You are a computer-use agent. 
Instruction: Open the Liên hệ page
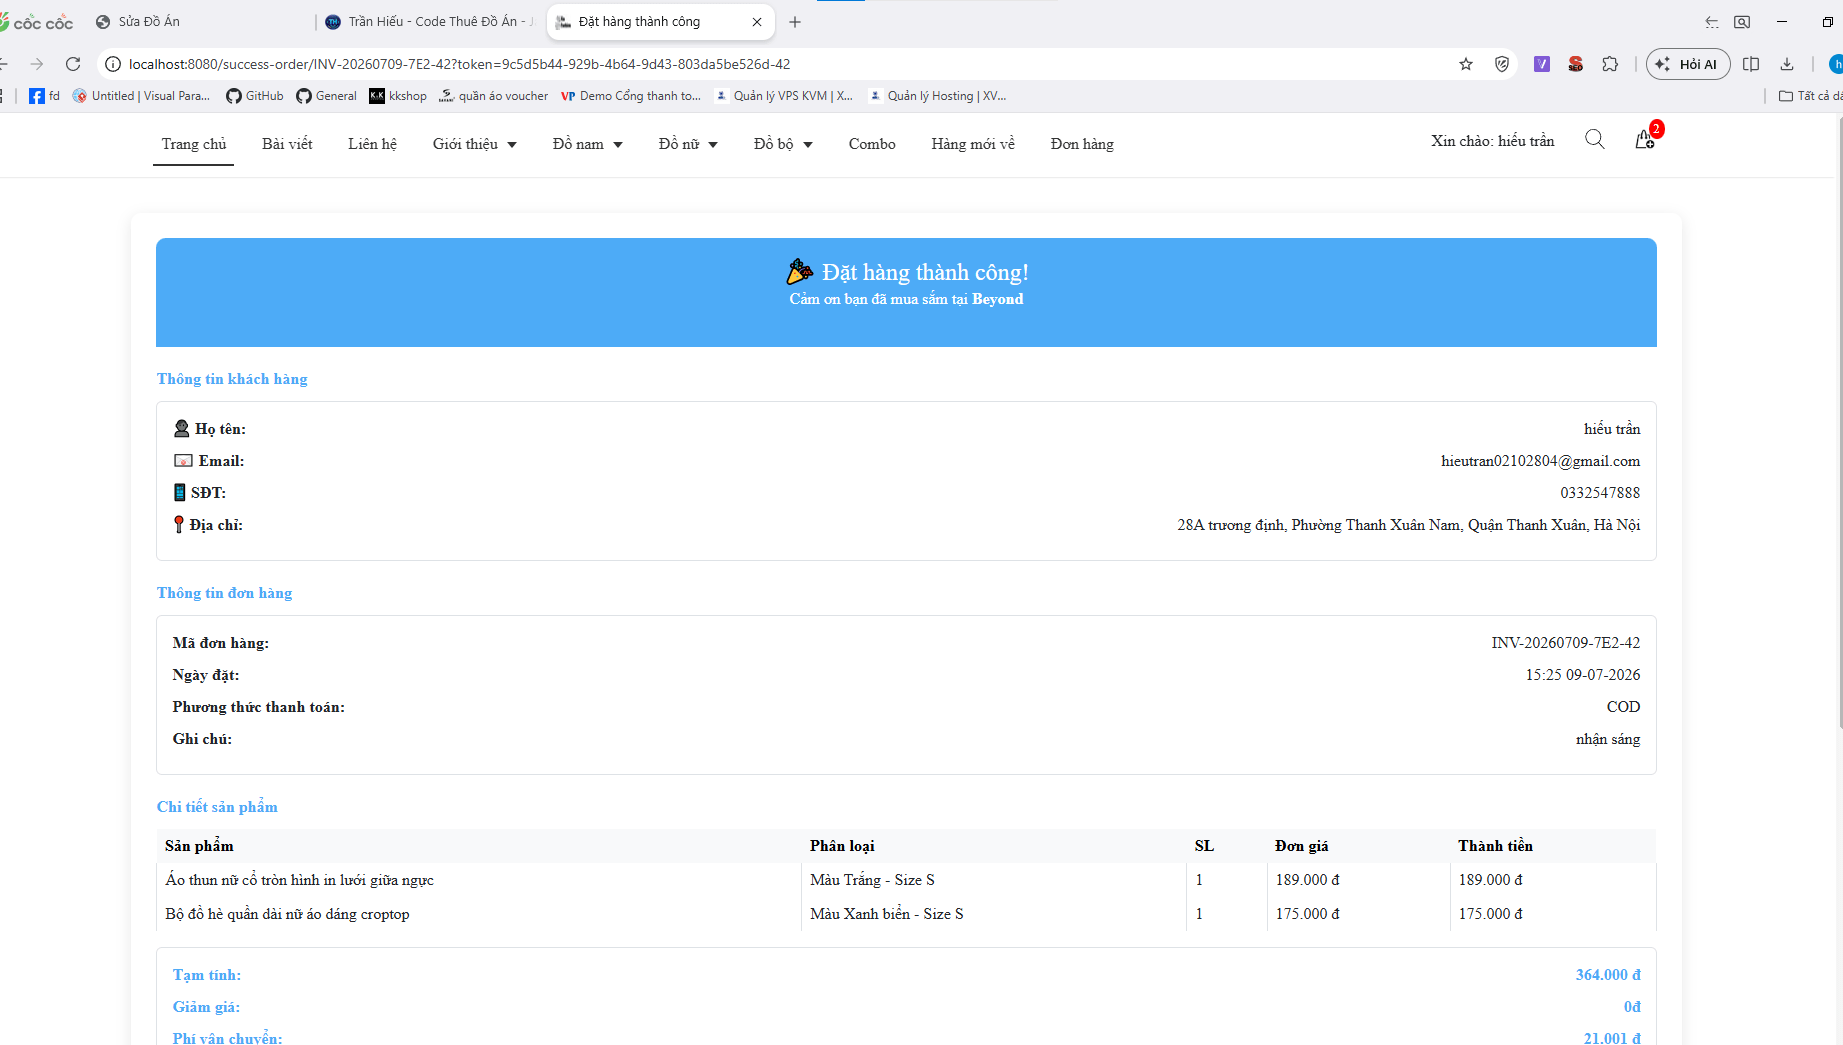(x=372, y=144)
